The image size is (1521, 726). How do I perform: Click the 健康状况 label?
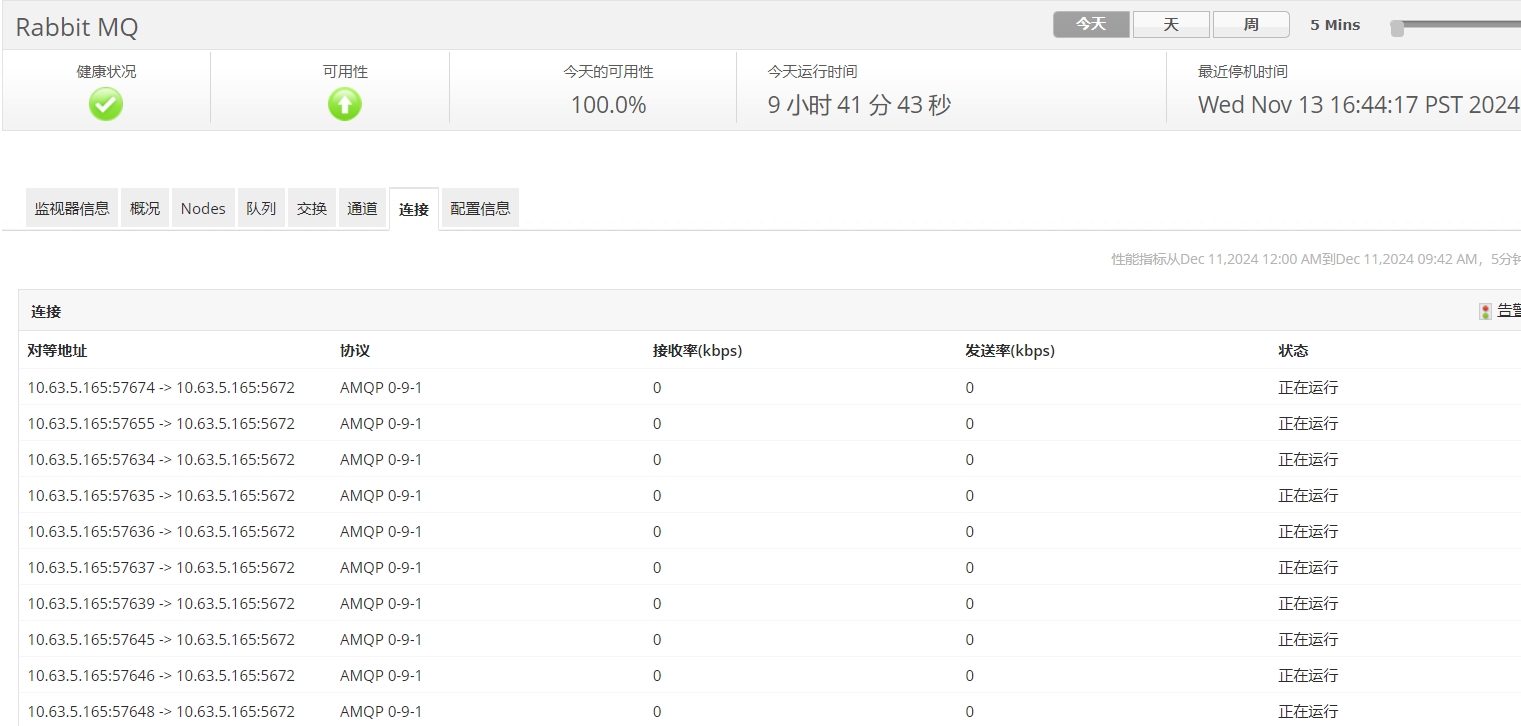(x=106, y=72)
